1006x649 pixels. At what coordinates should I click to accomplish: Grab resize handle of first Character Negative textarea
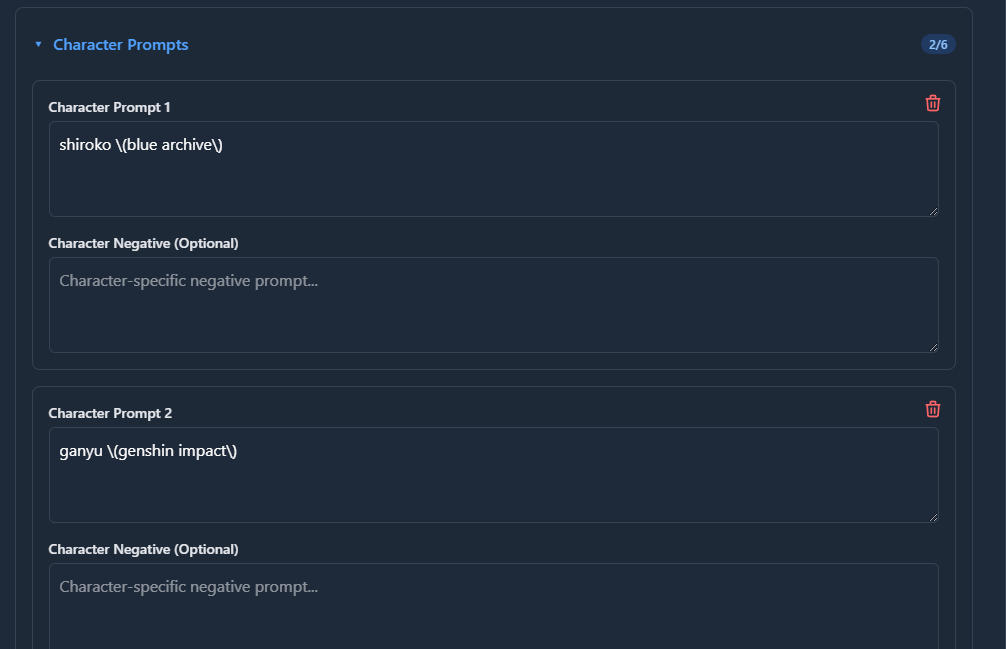coord(934,348)
